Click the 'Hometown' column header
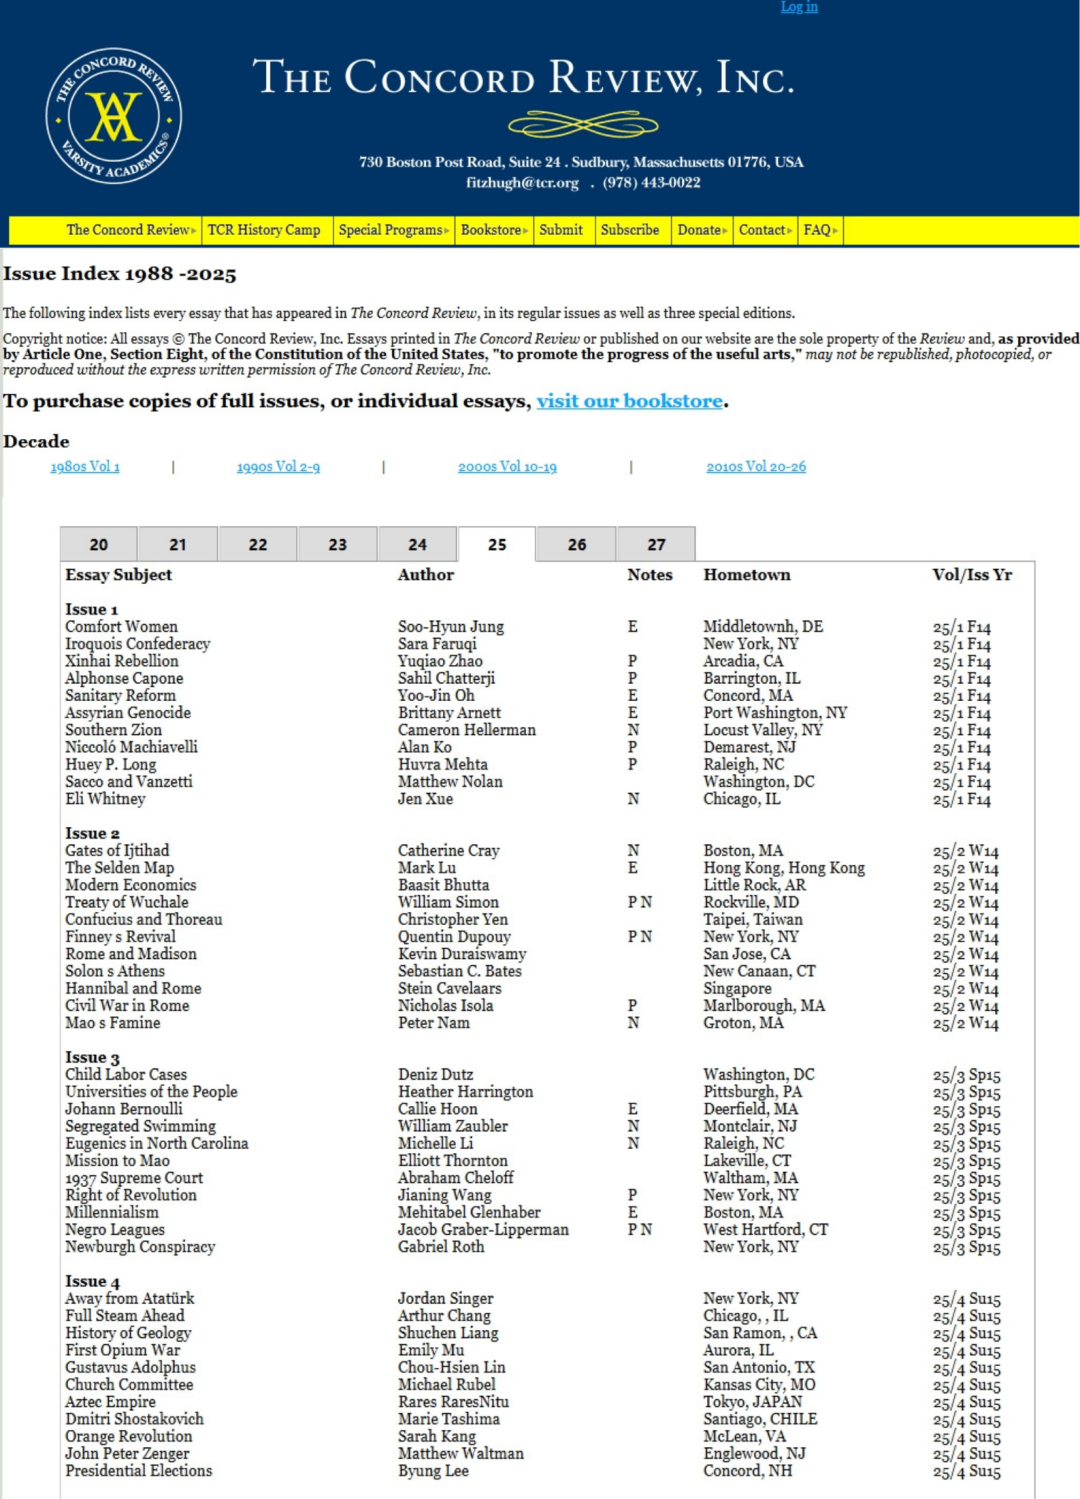 click(747, 575)
